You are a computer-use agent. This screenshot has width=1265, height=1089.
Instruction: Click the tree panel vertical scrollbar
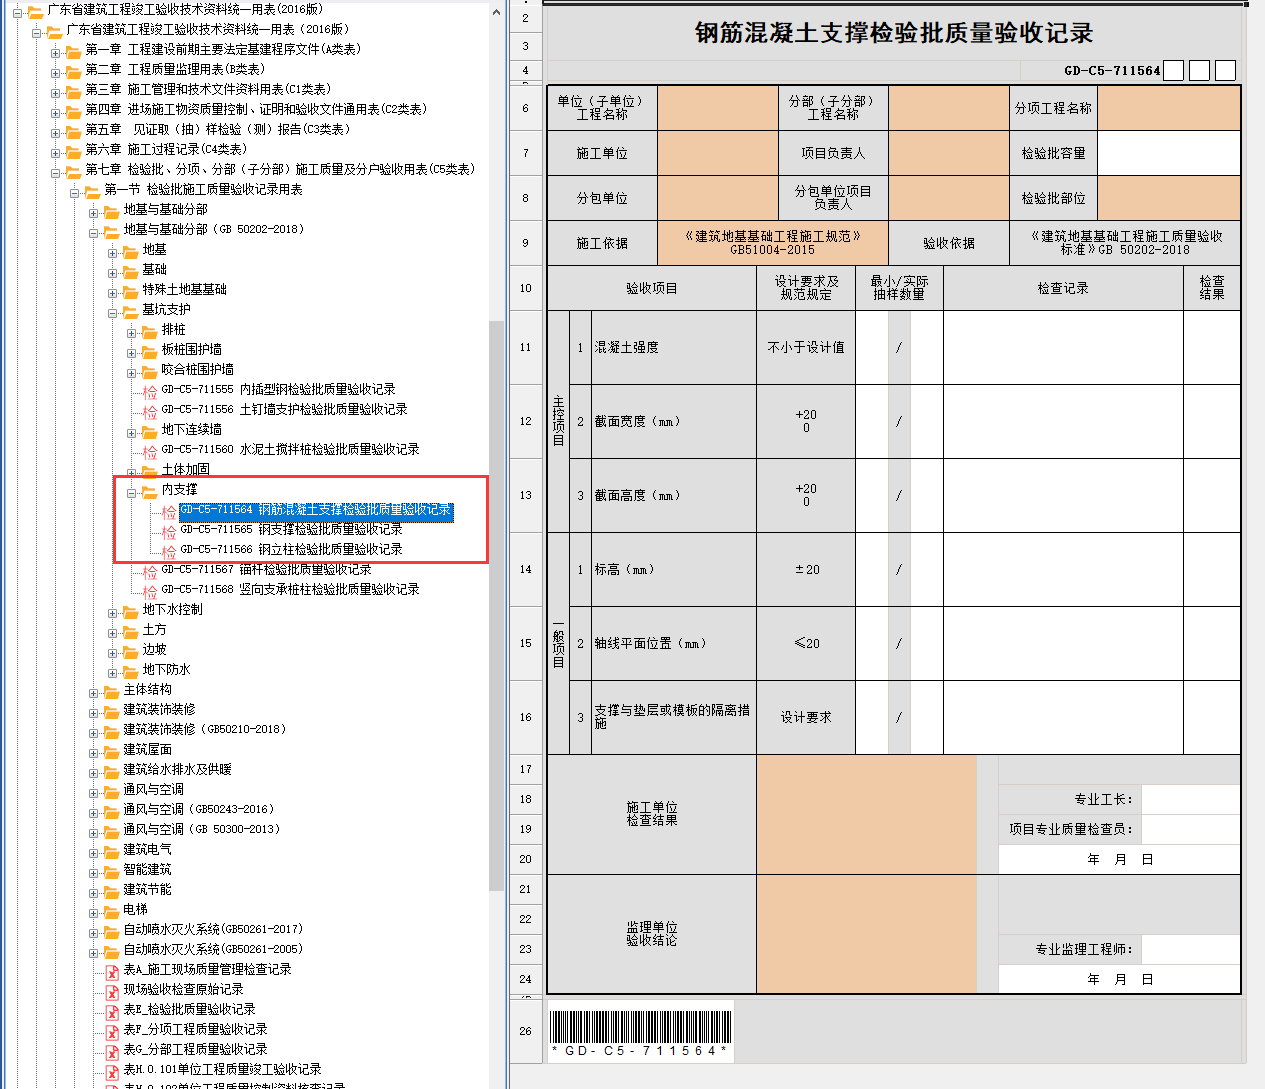click(496, 600)
